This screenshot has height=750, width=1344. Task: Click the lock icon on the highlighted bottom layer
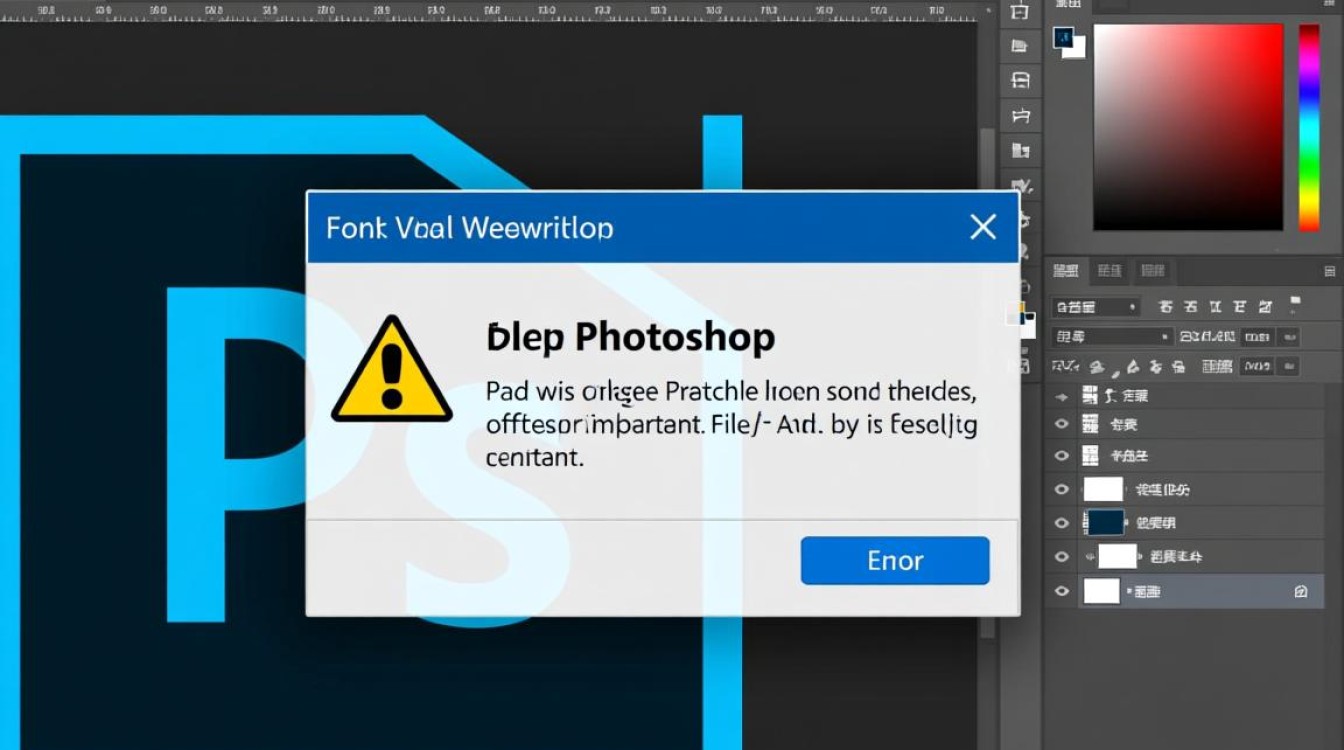1301,591
